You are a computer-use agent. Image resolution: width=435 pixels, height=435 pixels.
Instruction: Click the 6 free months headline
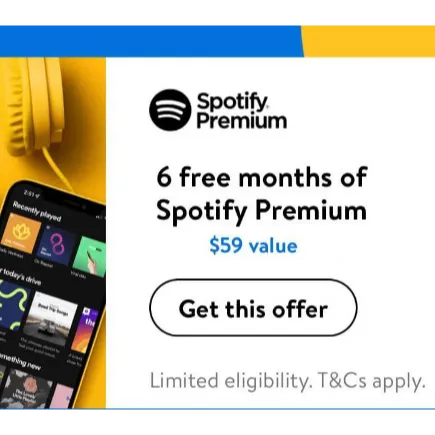click(x=262, y=194)
